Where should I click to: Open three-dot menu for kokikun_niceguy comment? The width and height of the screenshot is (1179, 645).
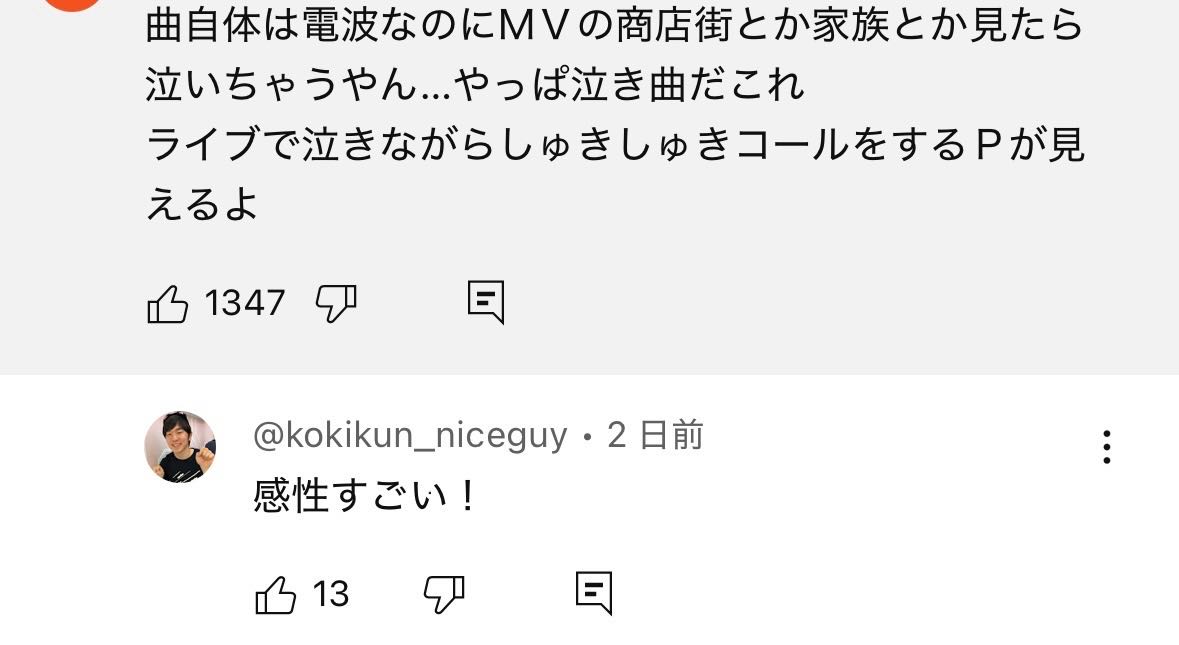click(x=1106, y=447)
